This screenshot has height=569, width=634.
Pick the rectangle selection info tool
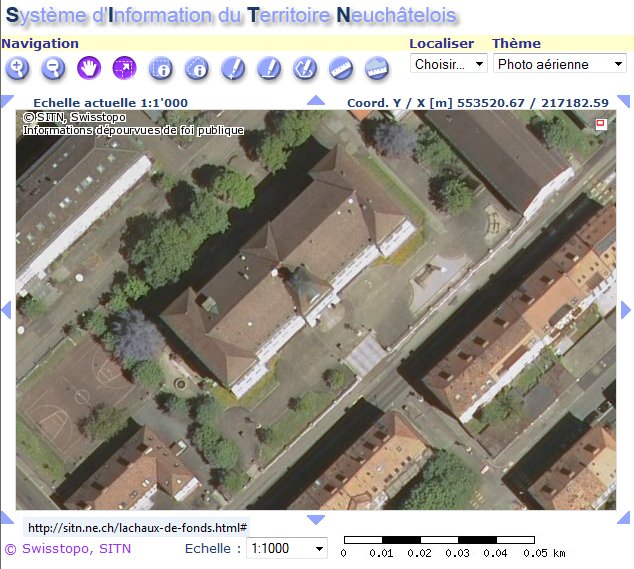pos(161,68)
